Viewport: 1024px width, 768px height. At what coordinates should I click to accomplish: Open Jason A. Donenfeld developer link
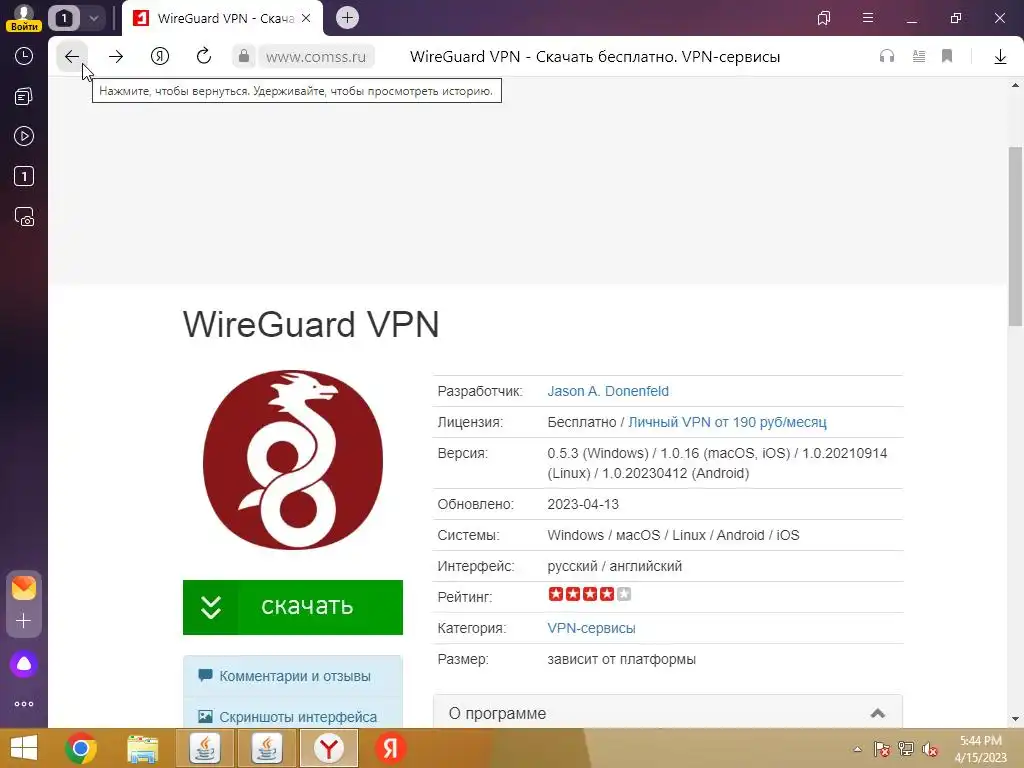[607, 391]
